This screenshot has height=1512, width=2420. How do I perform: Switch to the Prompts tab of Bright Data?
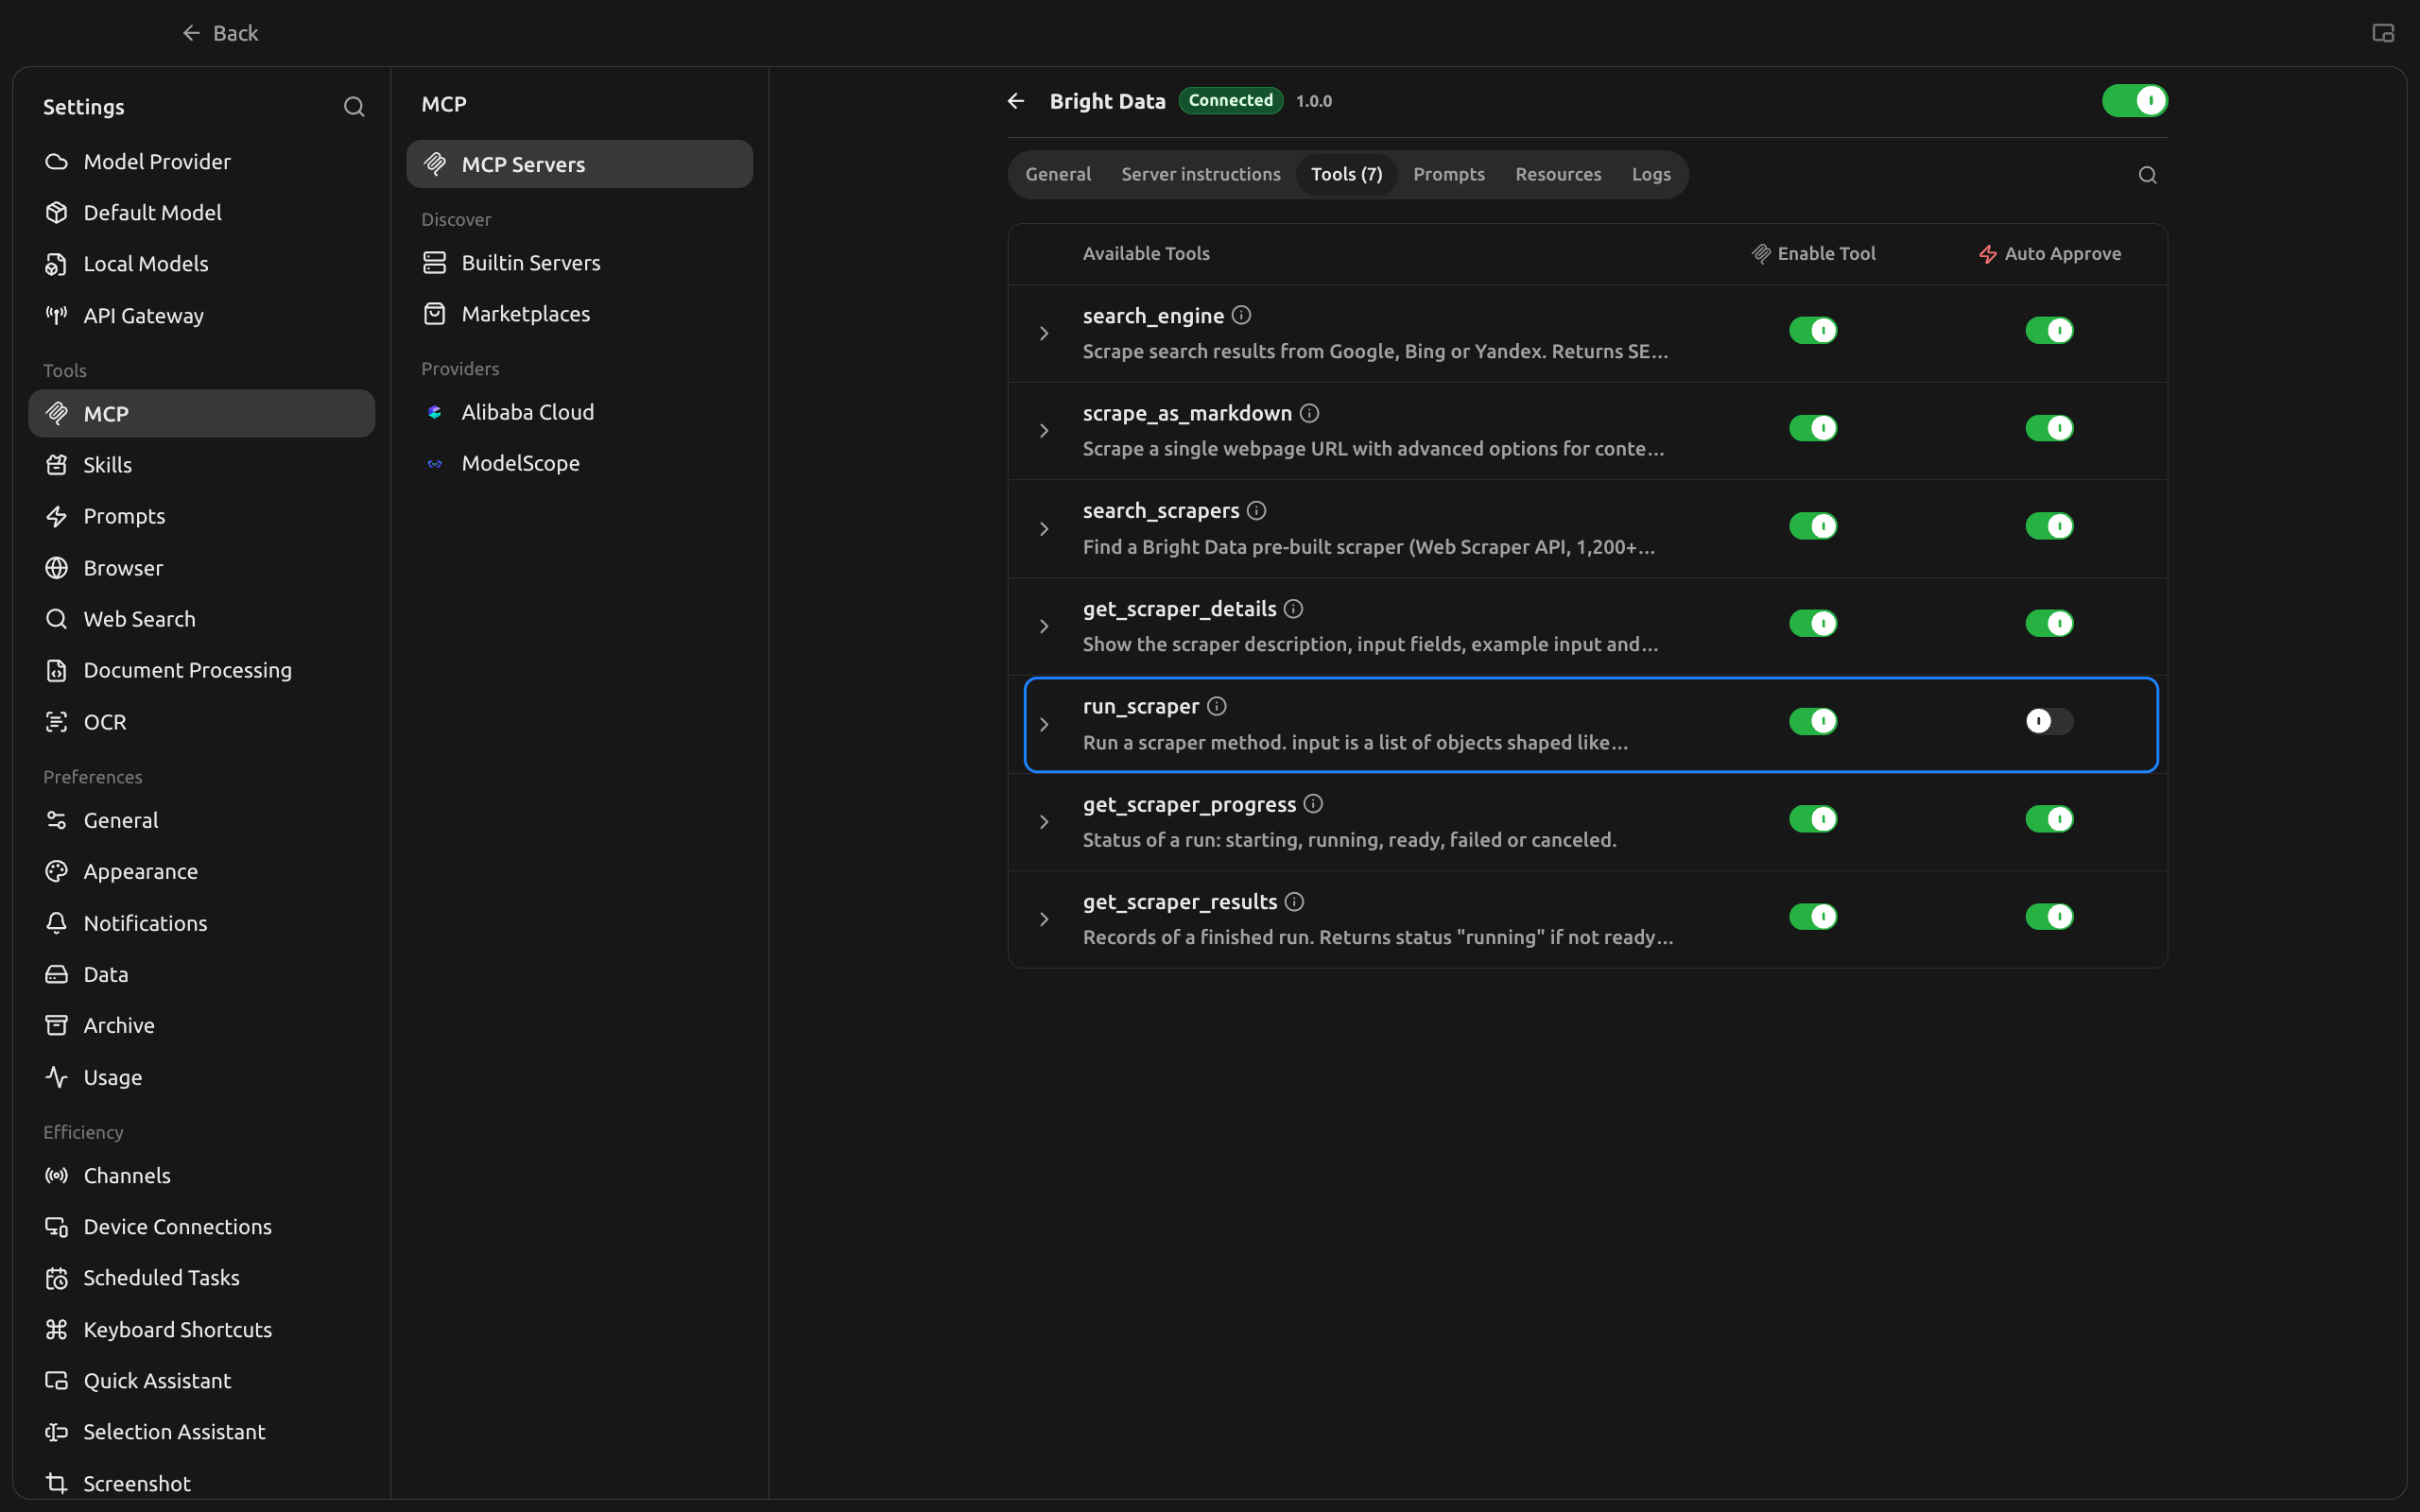1448,174
